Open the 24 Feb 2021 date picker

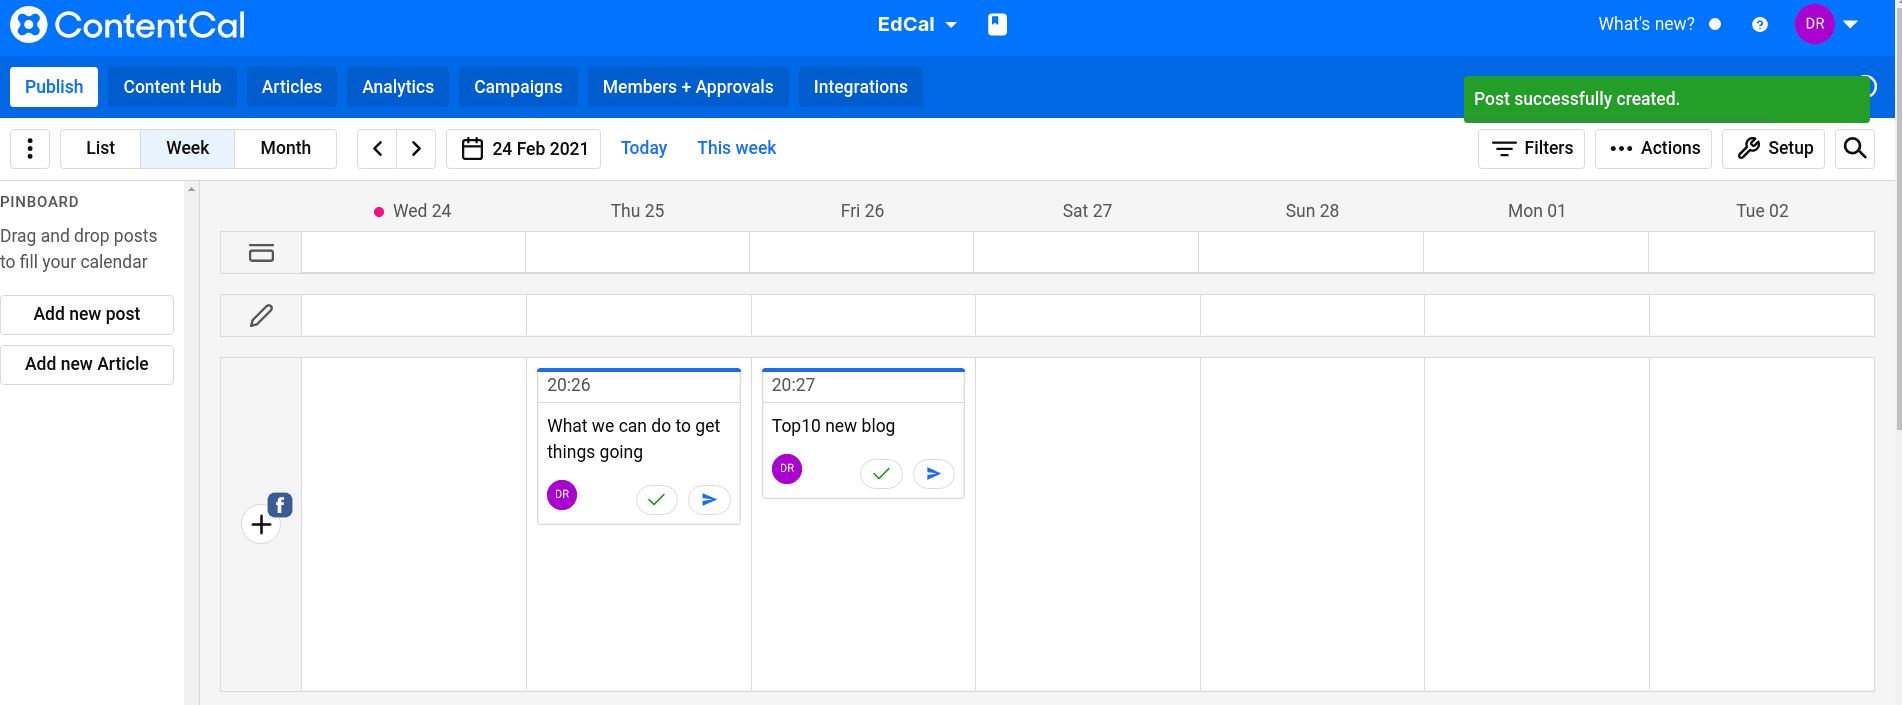point(524,148)
